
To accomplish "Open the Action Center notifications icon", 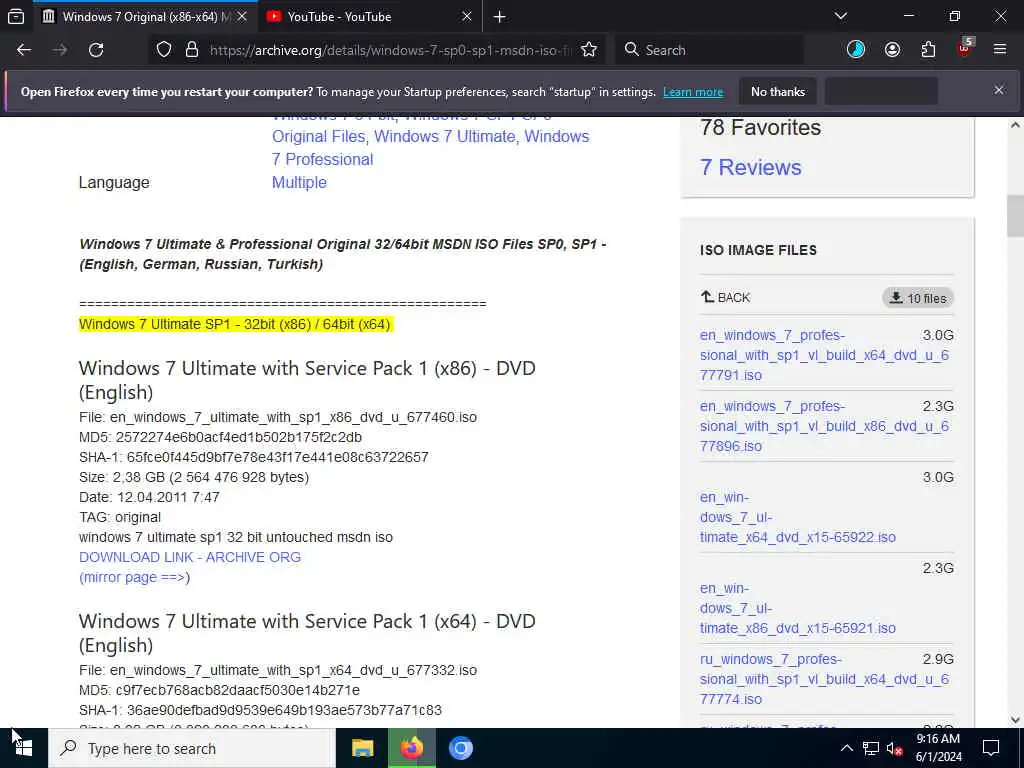I will point(991,748).
